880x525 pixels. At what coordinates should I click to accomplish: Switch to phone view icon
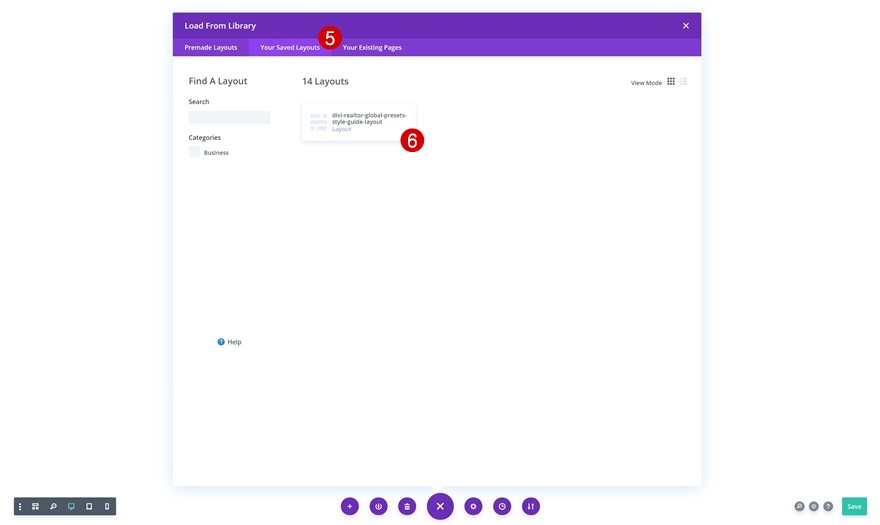point(107,506)
